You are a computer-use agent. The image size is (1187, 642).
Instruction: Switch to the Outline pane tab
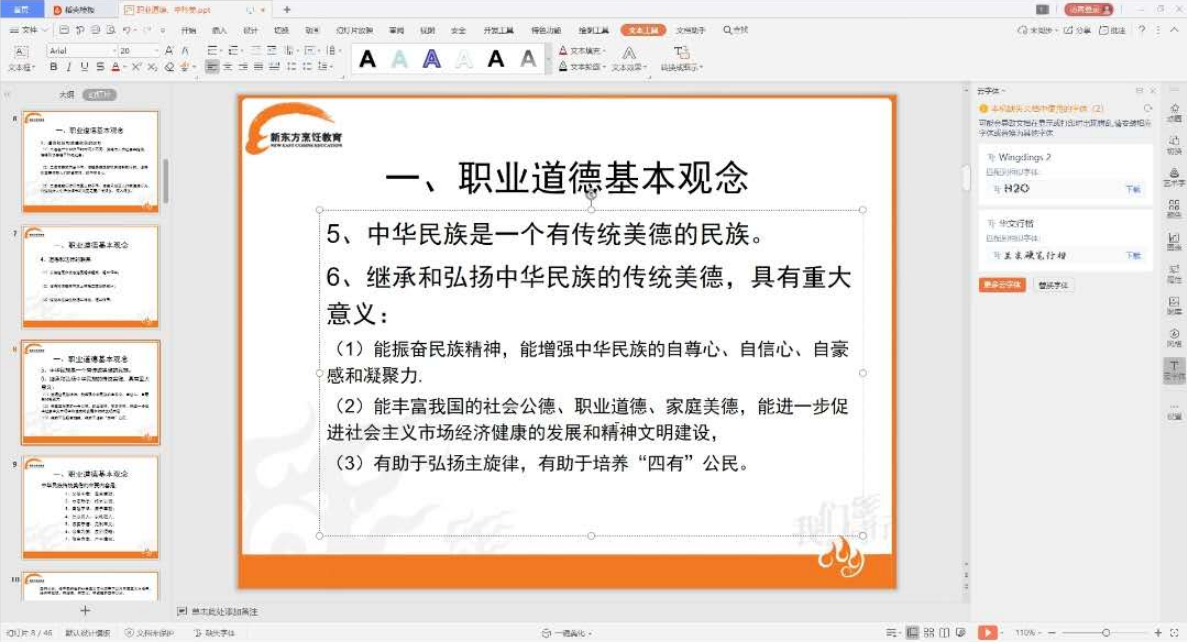(x=67, y=95)
